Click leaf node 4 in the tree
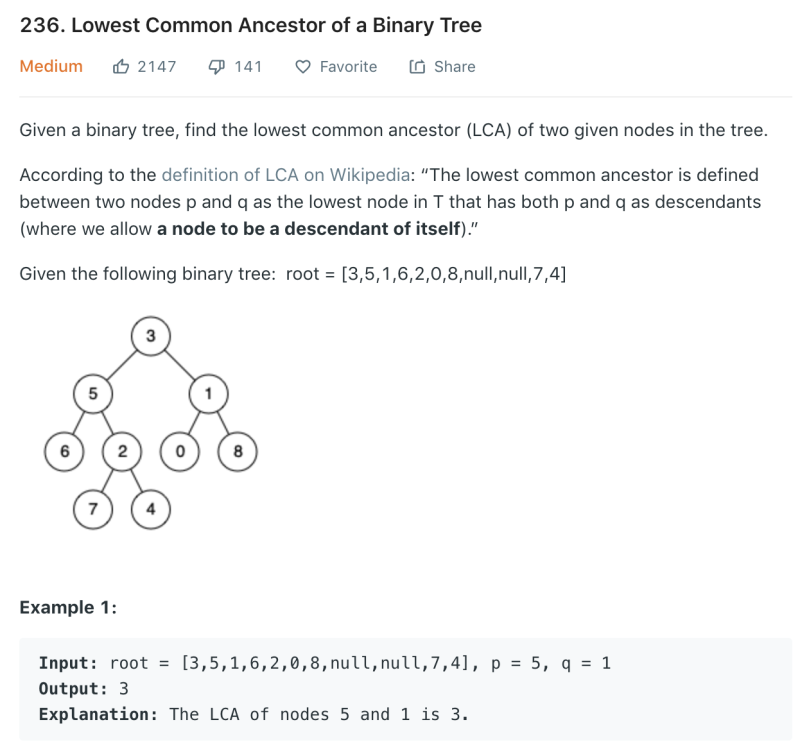 [x=151, y=509]
